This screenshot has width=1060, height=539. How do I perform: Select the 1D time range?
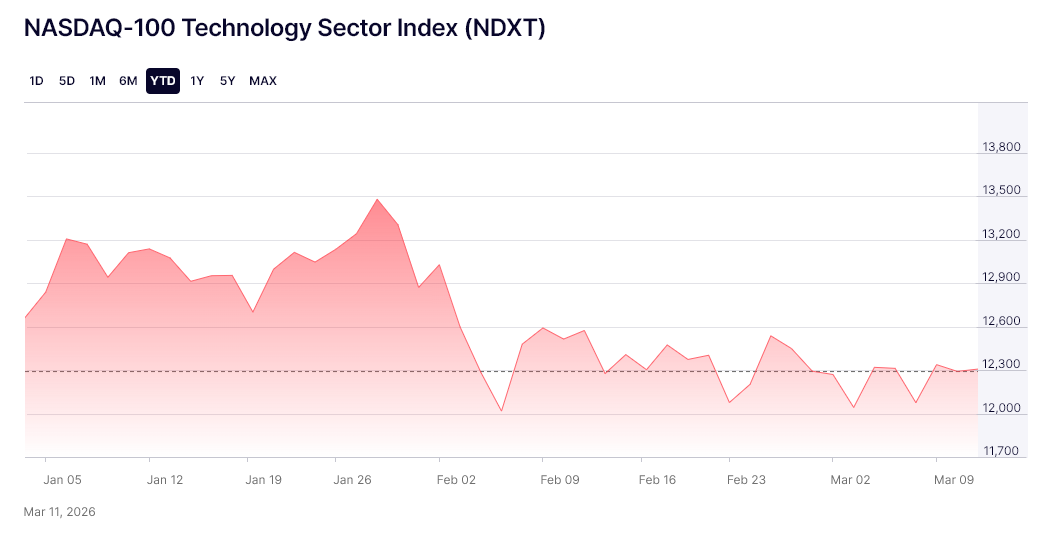click(x=37, y=81)
